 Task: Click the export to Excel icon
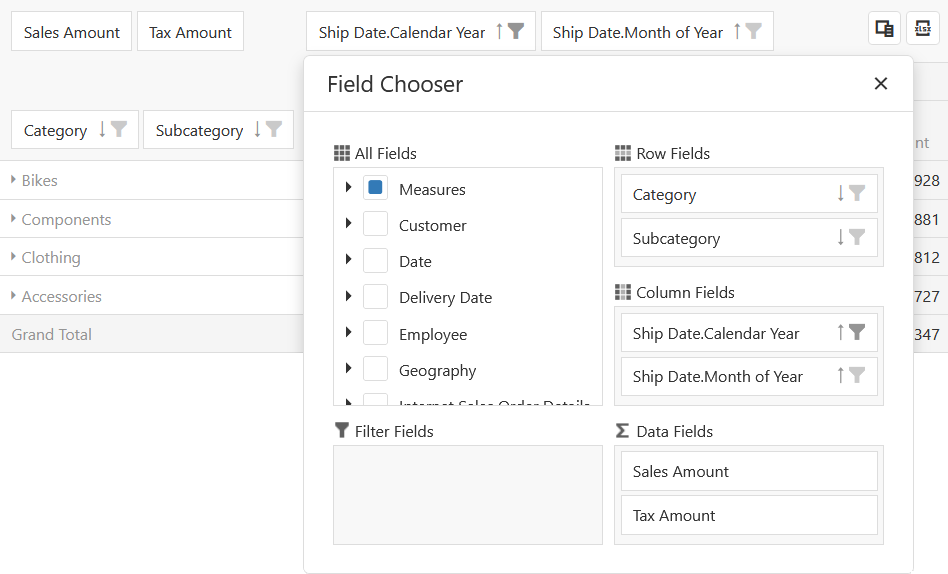[922, 29]
